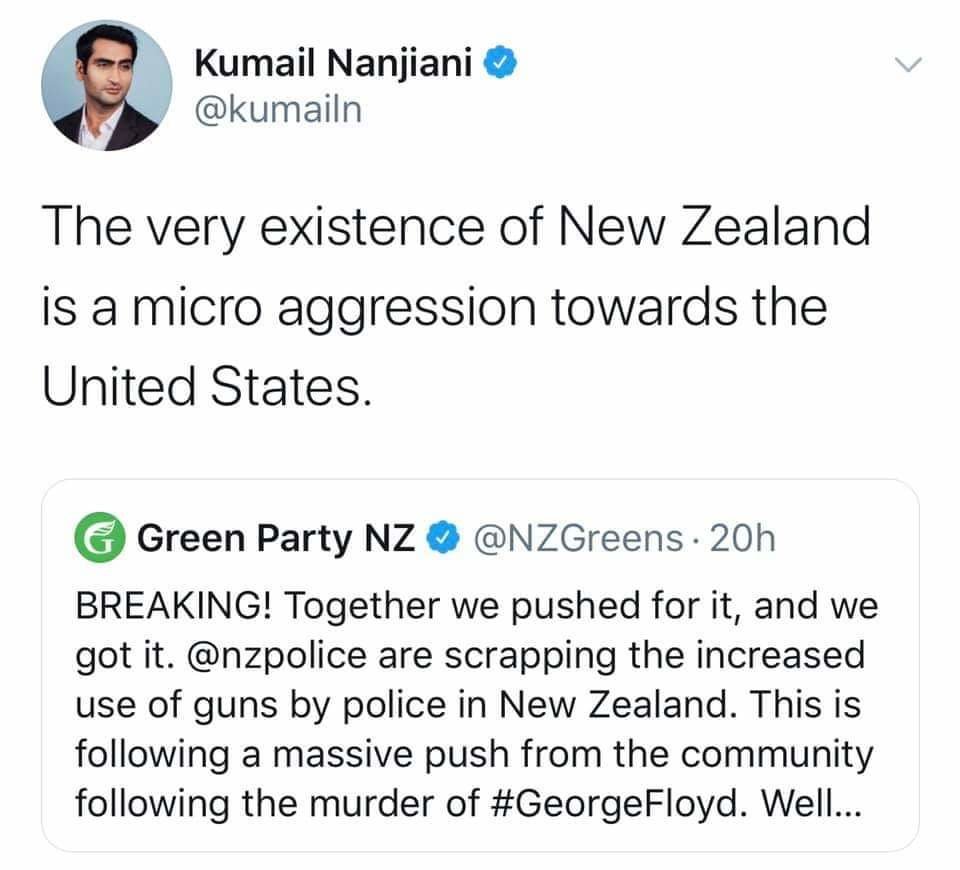Click "The very existence of New Zealand" line
This screenshot has width=960, height=870.
click(x=455, y=229)
